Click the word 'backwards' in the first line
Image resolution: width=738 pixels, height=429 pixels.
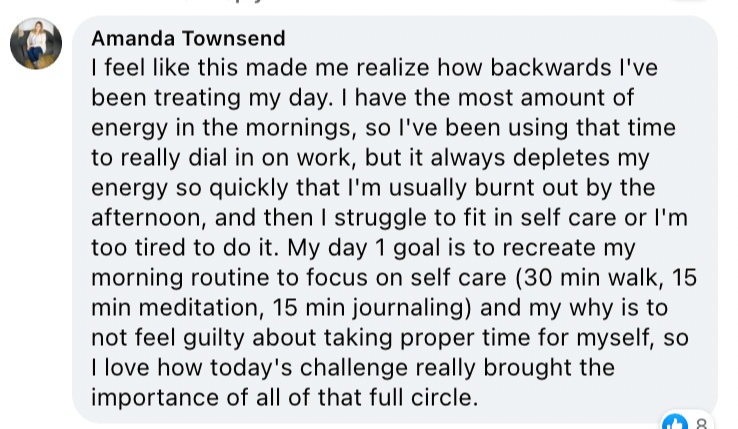pyautogui.click(x=550, y=67)
